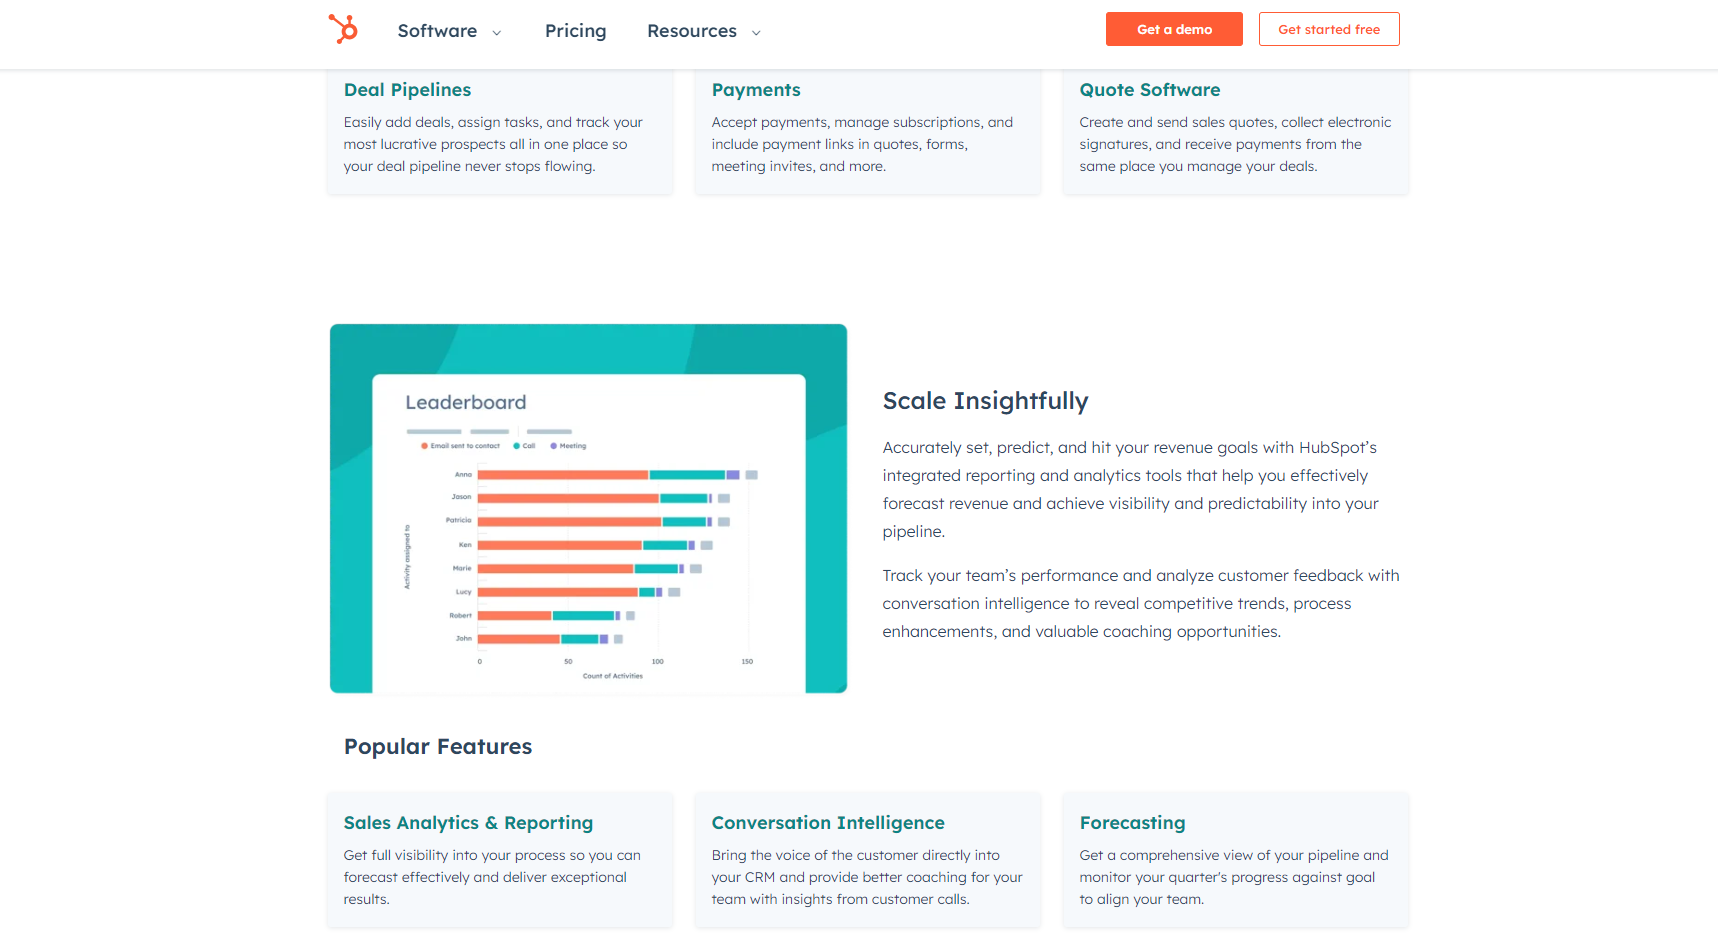Click the Scale Insightfully heading
Screen dimensions: 1718x939
(985, 401)
